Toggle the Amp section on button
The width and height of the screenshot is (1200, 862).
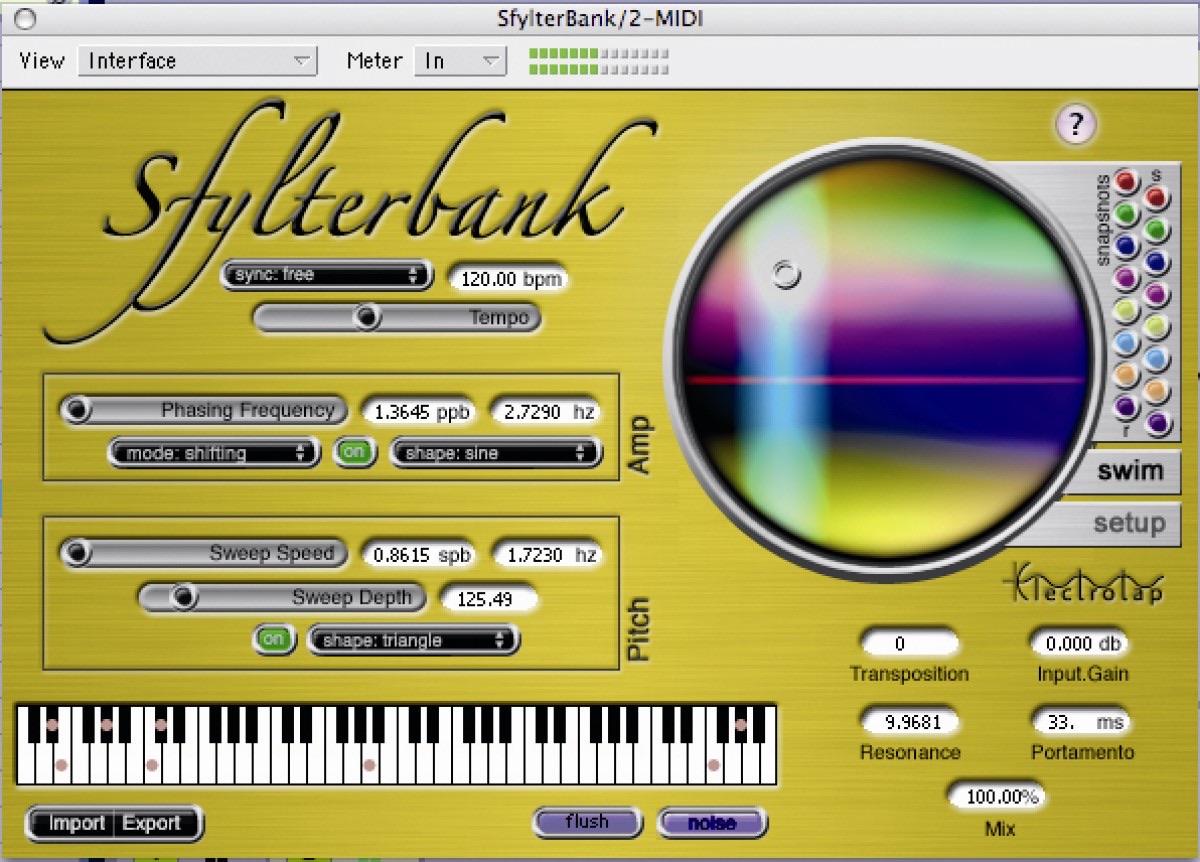point(354,452)
